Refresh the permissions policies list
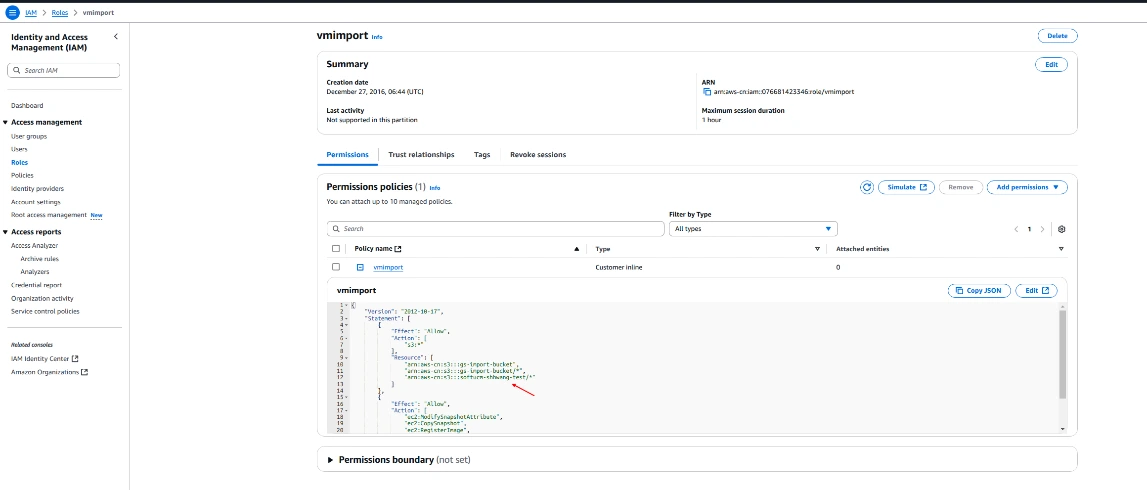 (x=867, y=187)
